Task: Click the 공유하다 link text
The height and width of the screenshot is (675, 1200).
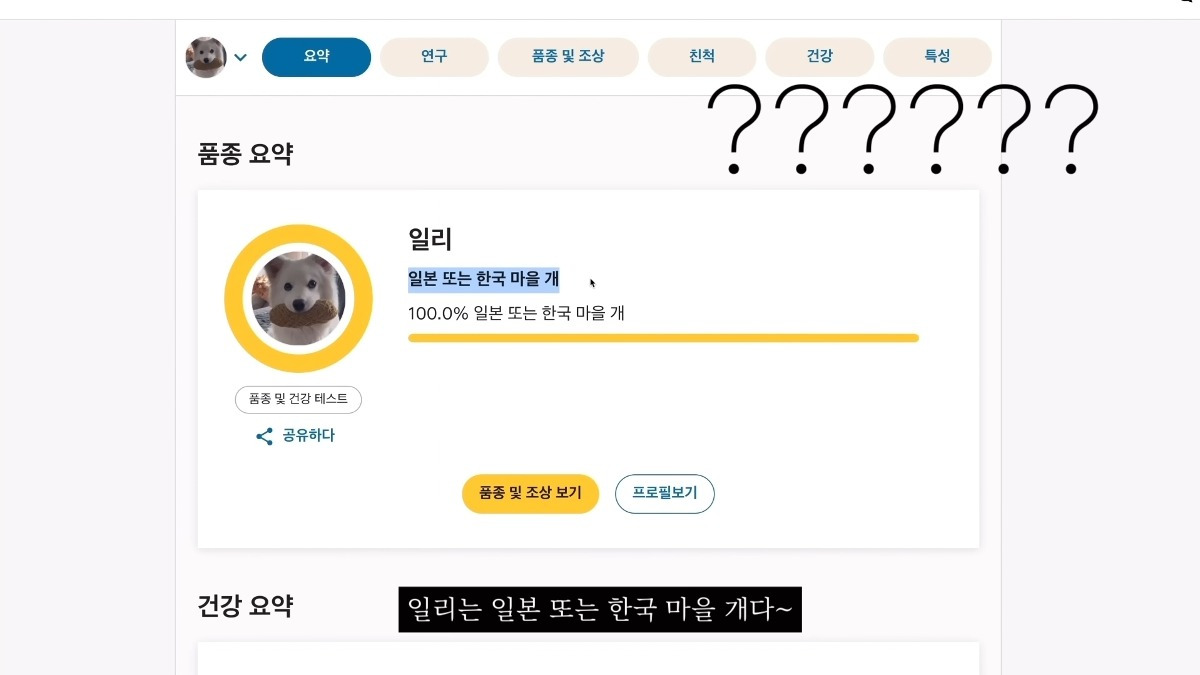Action: point(308,436)
